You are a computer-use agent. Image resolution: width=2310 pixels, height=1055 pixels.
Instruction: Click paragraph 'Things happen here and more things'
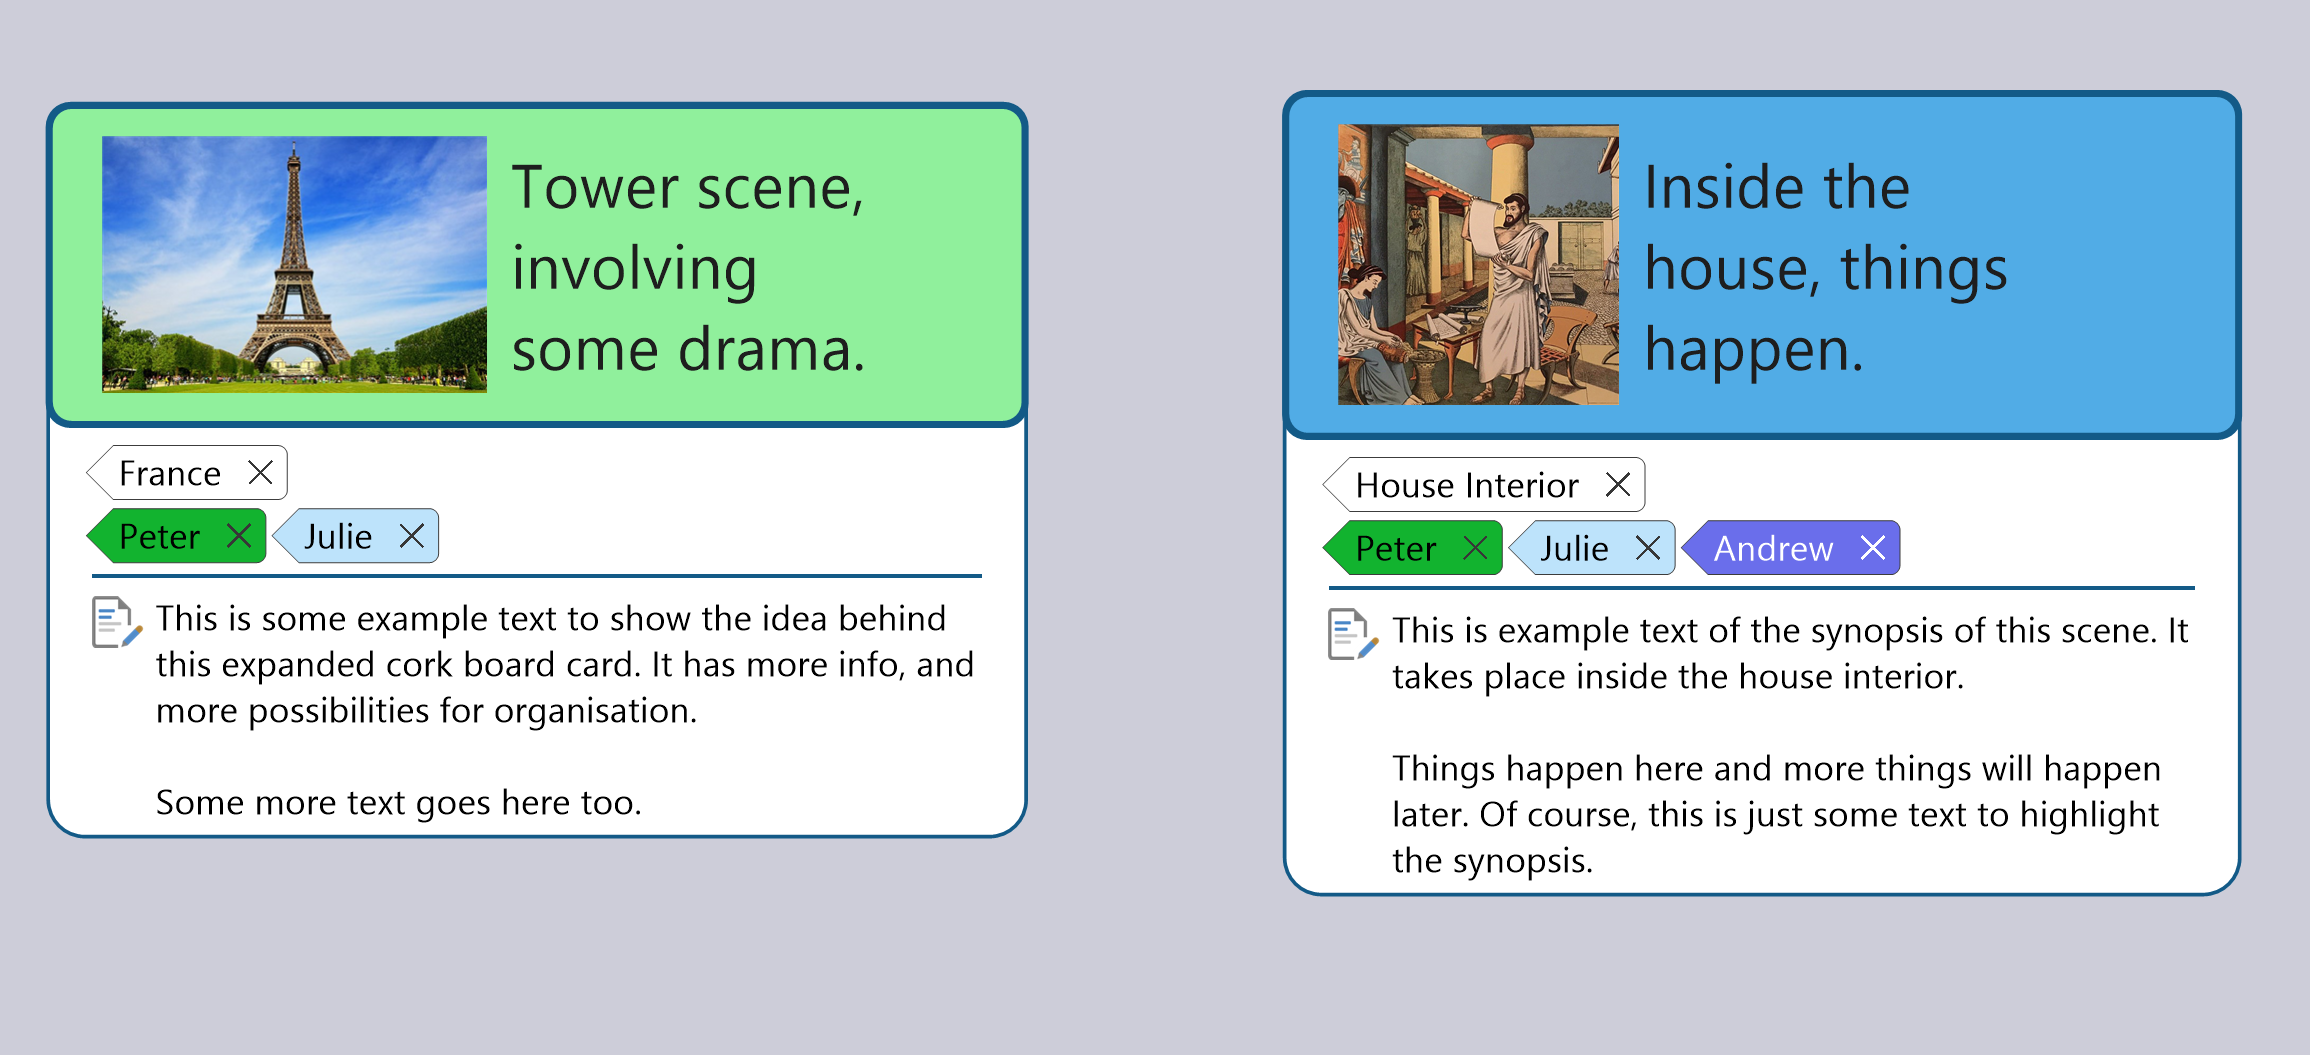click(x=1776, y=814)
